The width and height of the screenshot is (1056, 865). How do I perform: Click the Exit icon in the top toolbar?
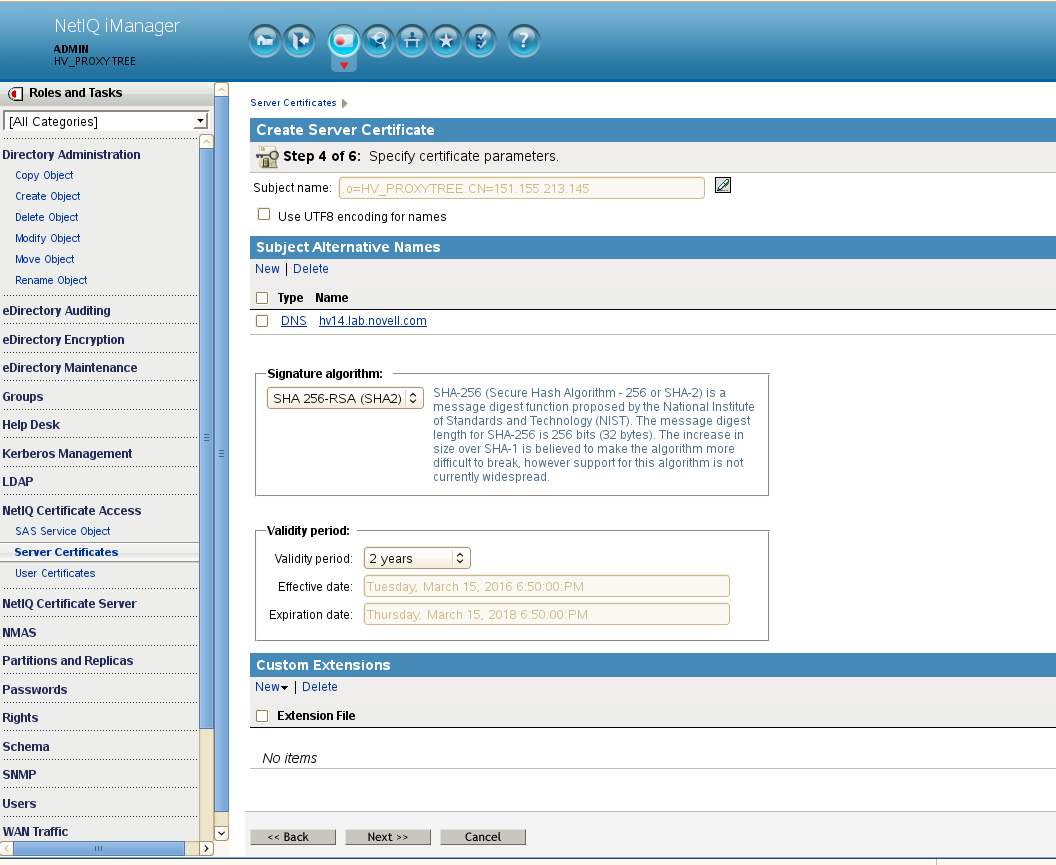299,41
